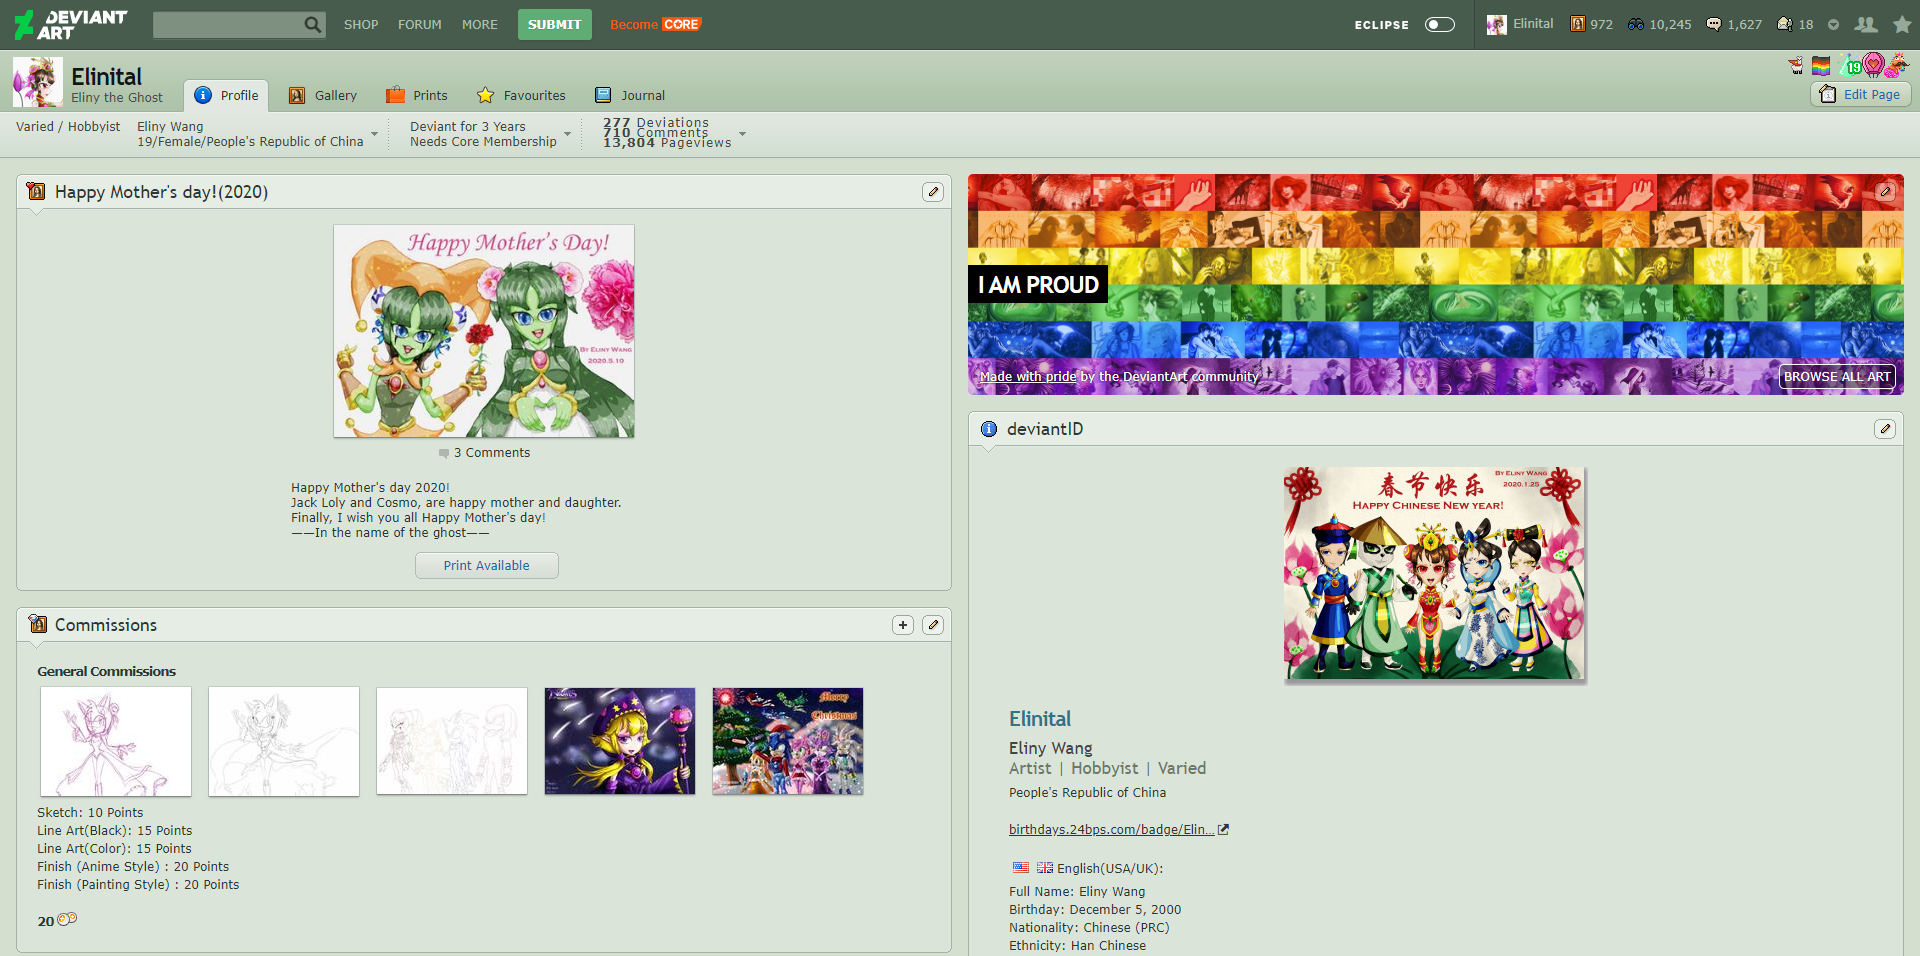The height and width of the screenshot is (956, 1920).
Task: Follow the Become CORE link
Action: [656, 25]
